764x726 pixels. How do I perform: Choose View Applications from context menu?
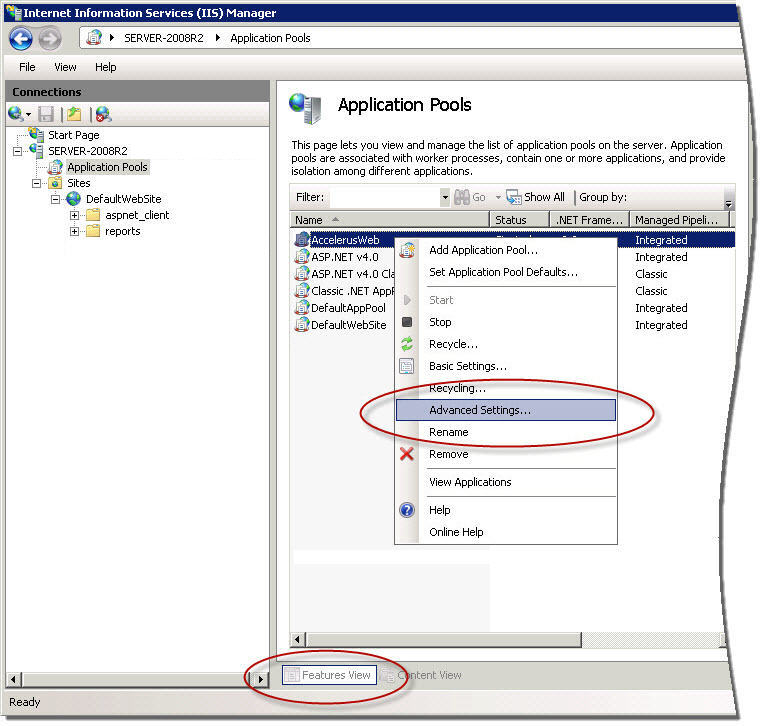tap(505, 482)
